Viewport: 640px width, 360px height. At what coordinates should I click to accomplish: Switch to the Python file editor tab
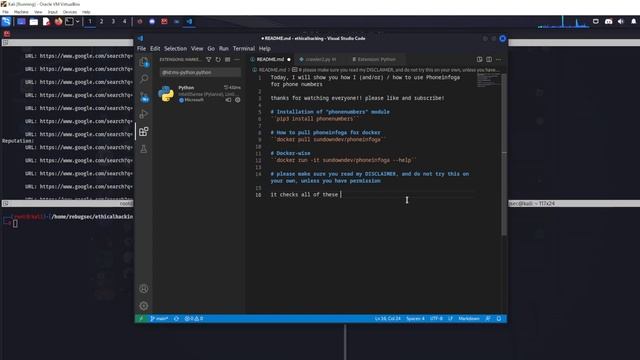tap(320, 60)
